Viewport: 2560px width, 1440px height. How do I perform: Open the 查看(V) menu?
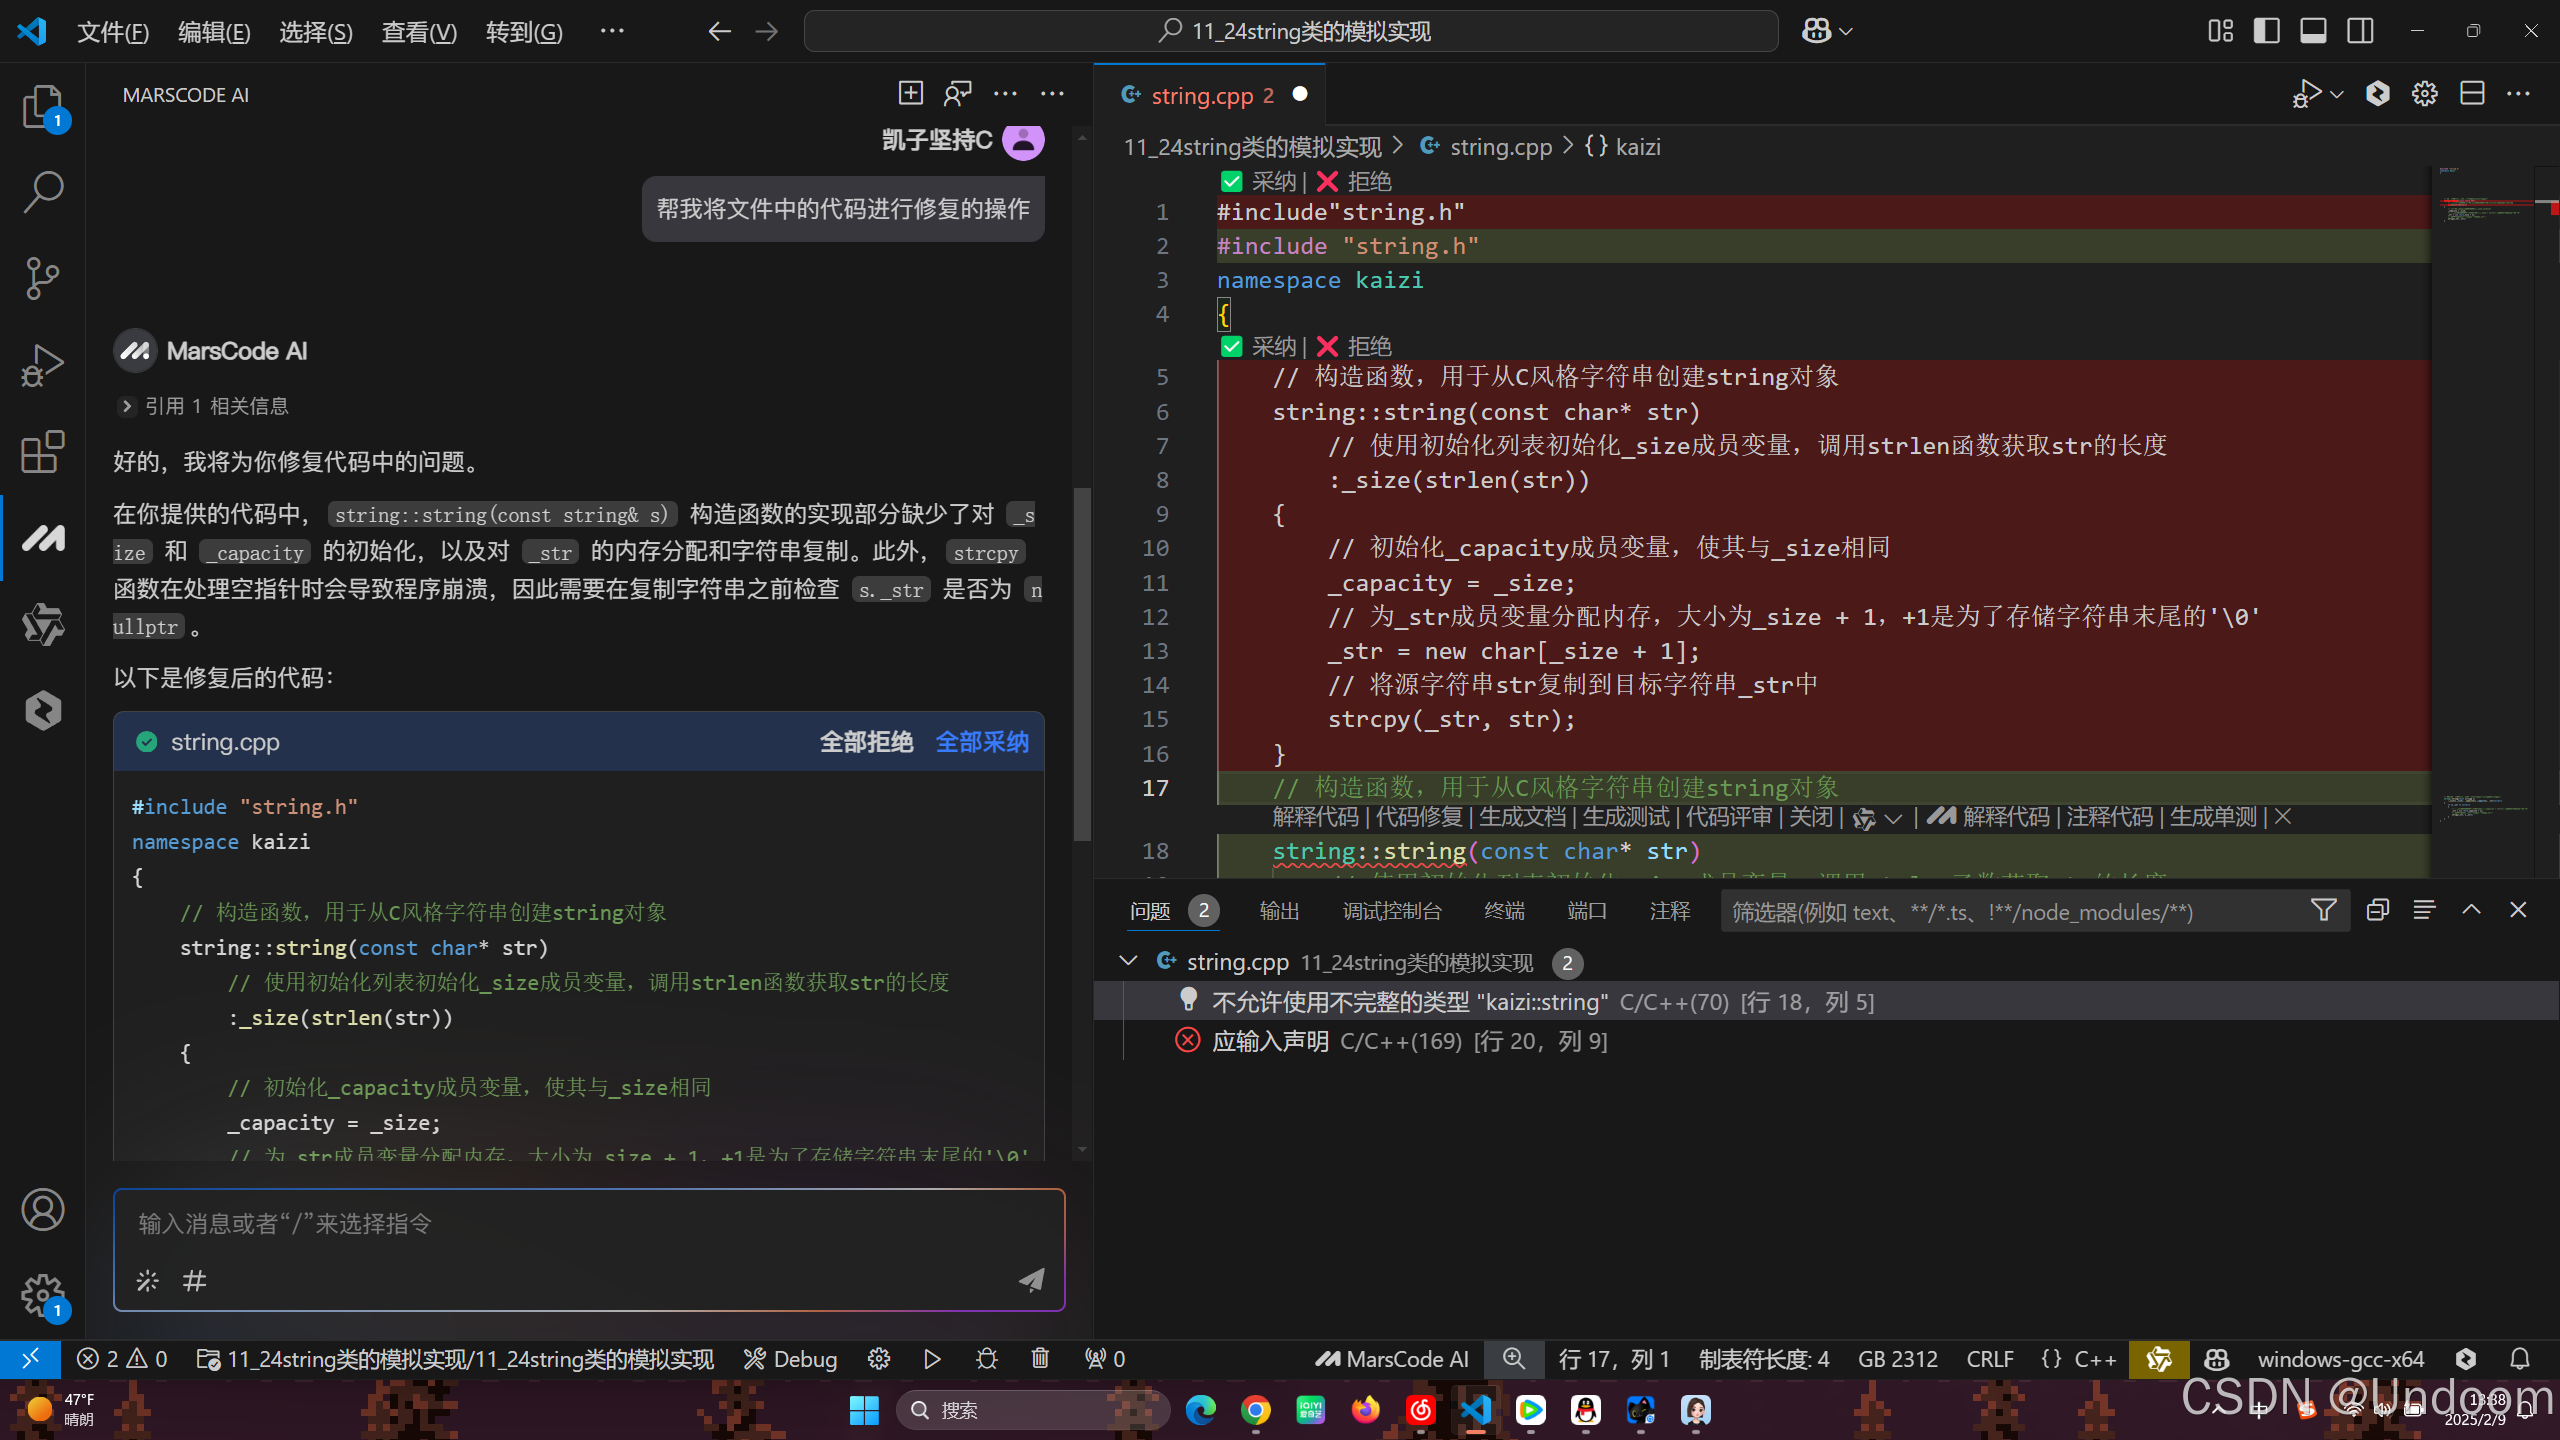pos(418,32)
